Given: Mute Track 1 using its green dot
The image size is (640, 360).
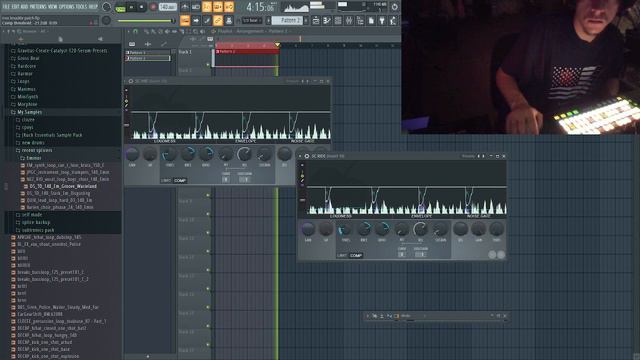Looking at the screenshot, I should tap(208, 64).
